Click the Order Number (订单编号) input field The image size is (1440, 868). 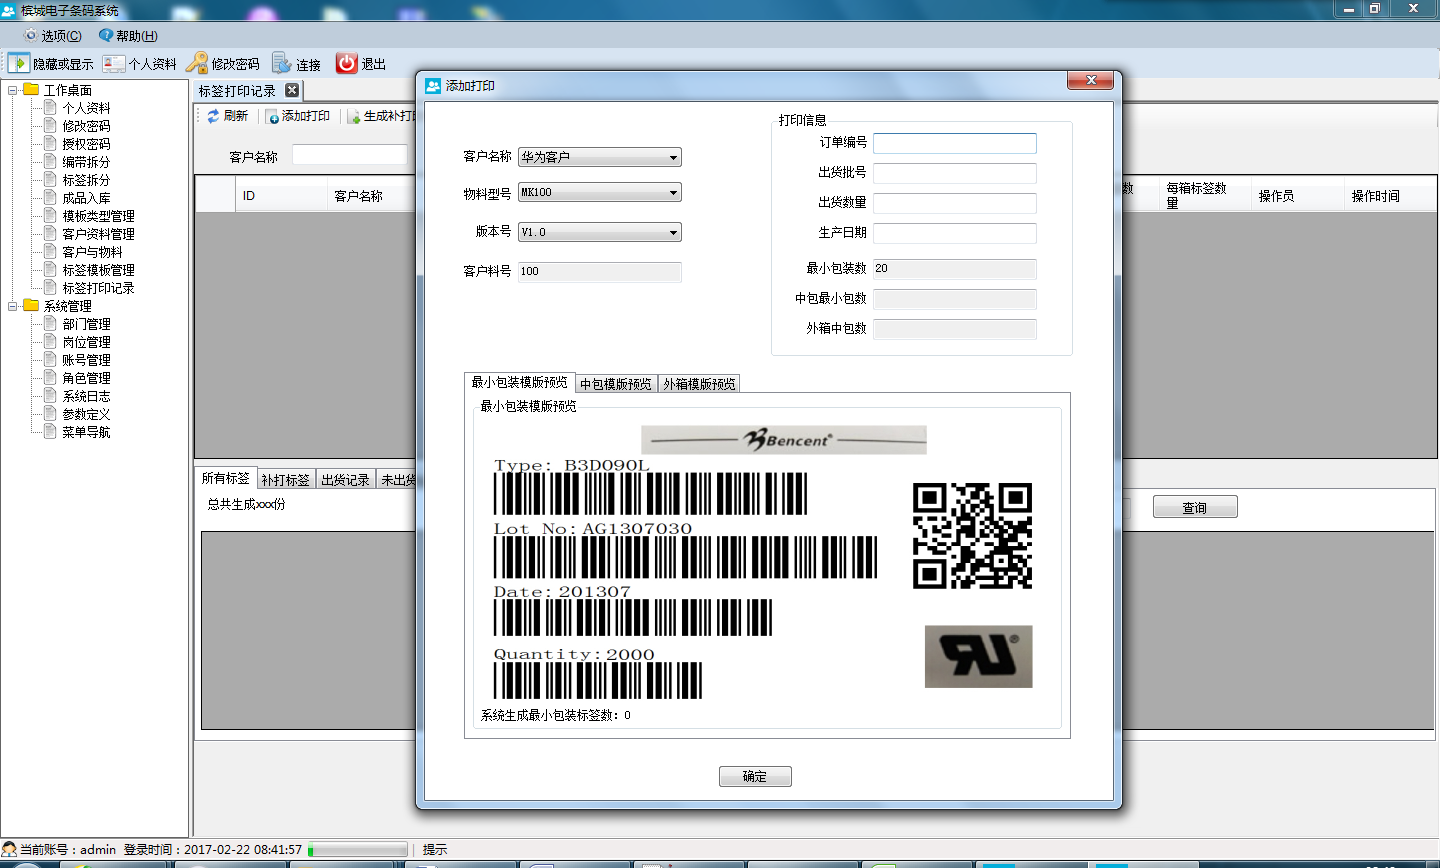954,143
